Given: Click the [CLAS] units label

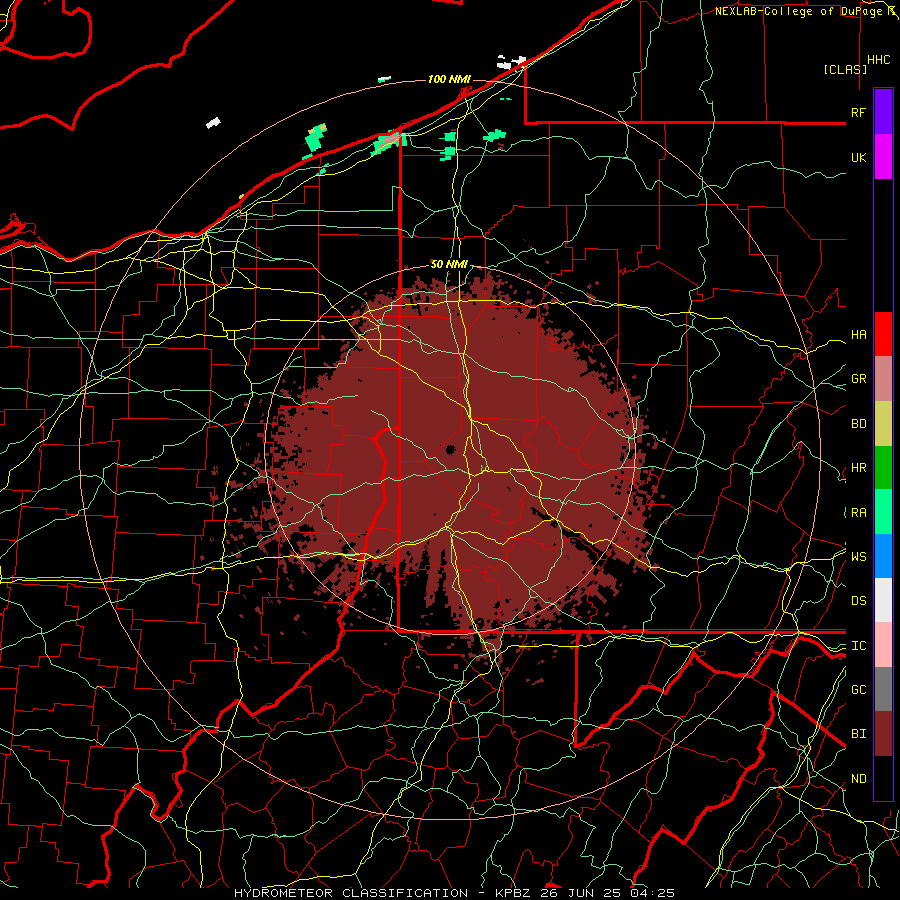Looking at the screenshot, I should coord(845,69).
